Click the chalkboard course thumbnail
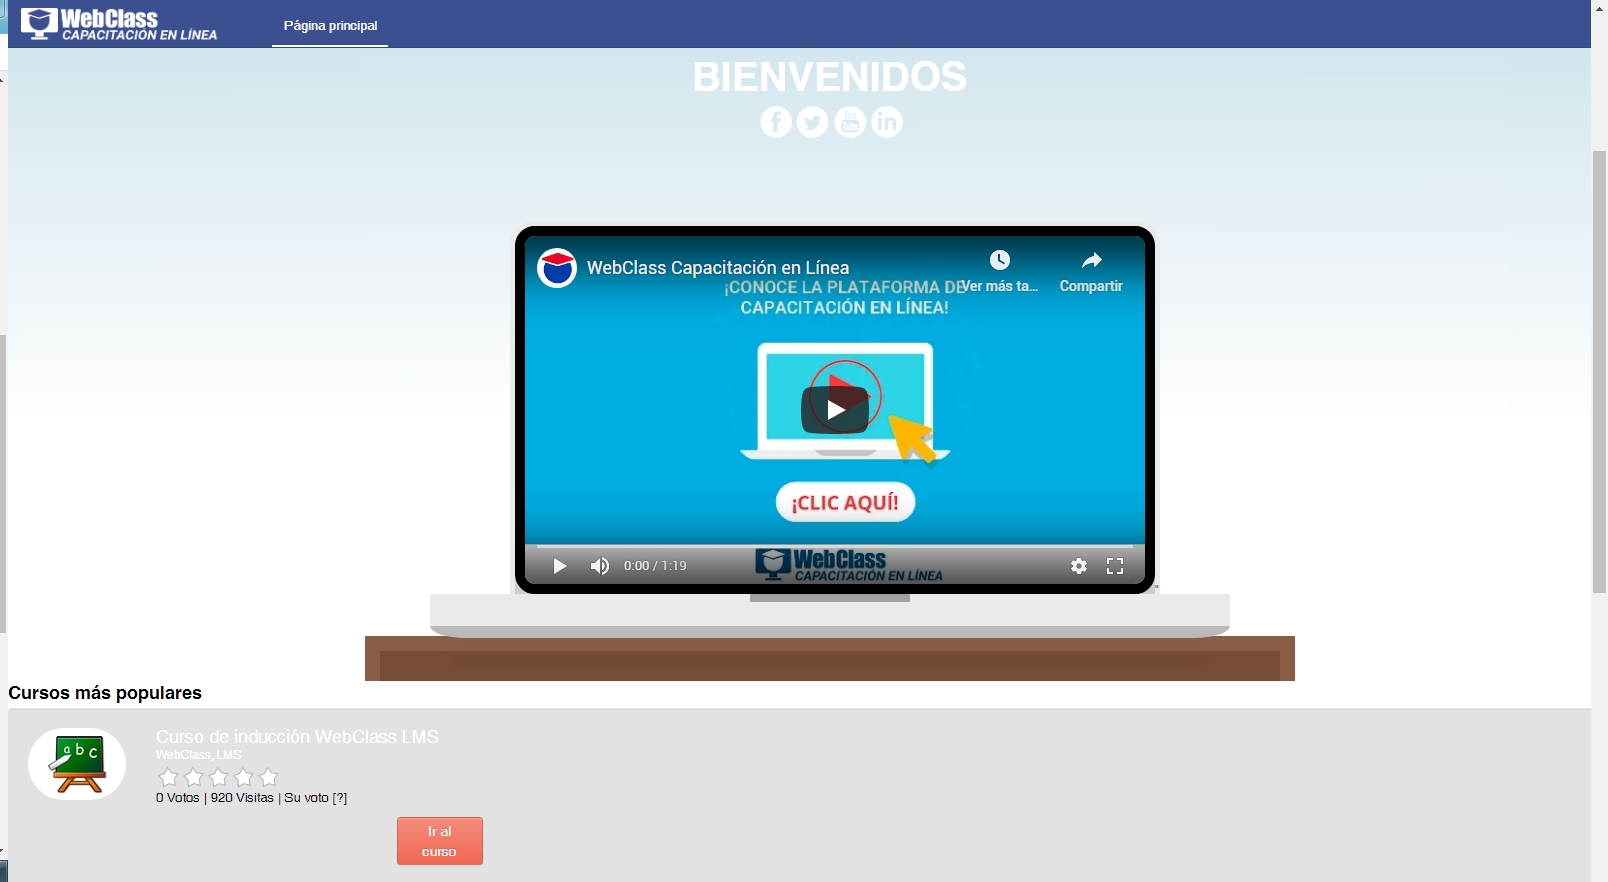Screen dimensions: 1608x882 point(77,764)
